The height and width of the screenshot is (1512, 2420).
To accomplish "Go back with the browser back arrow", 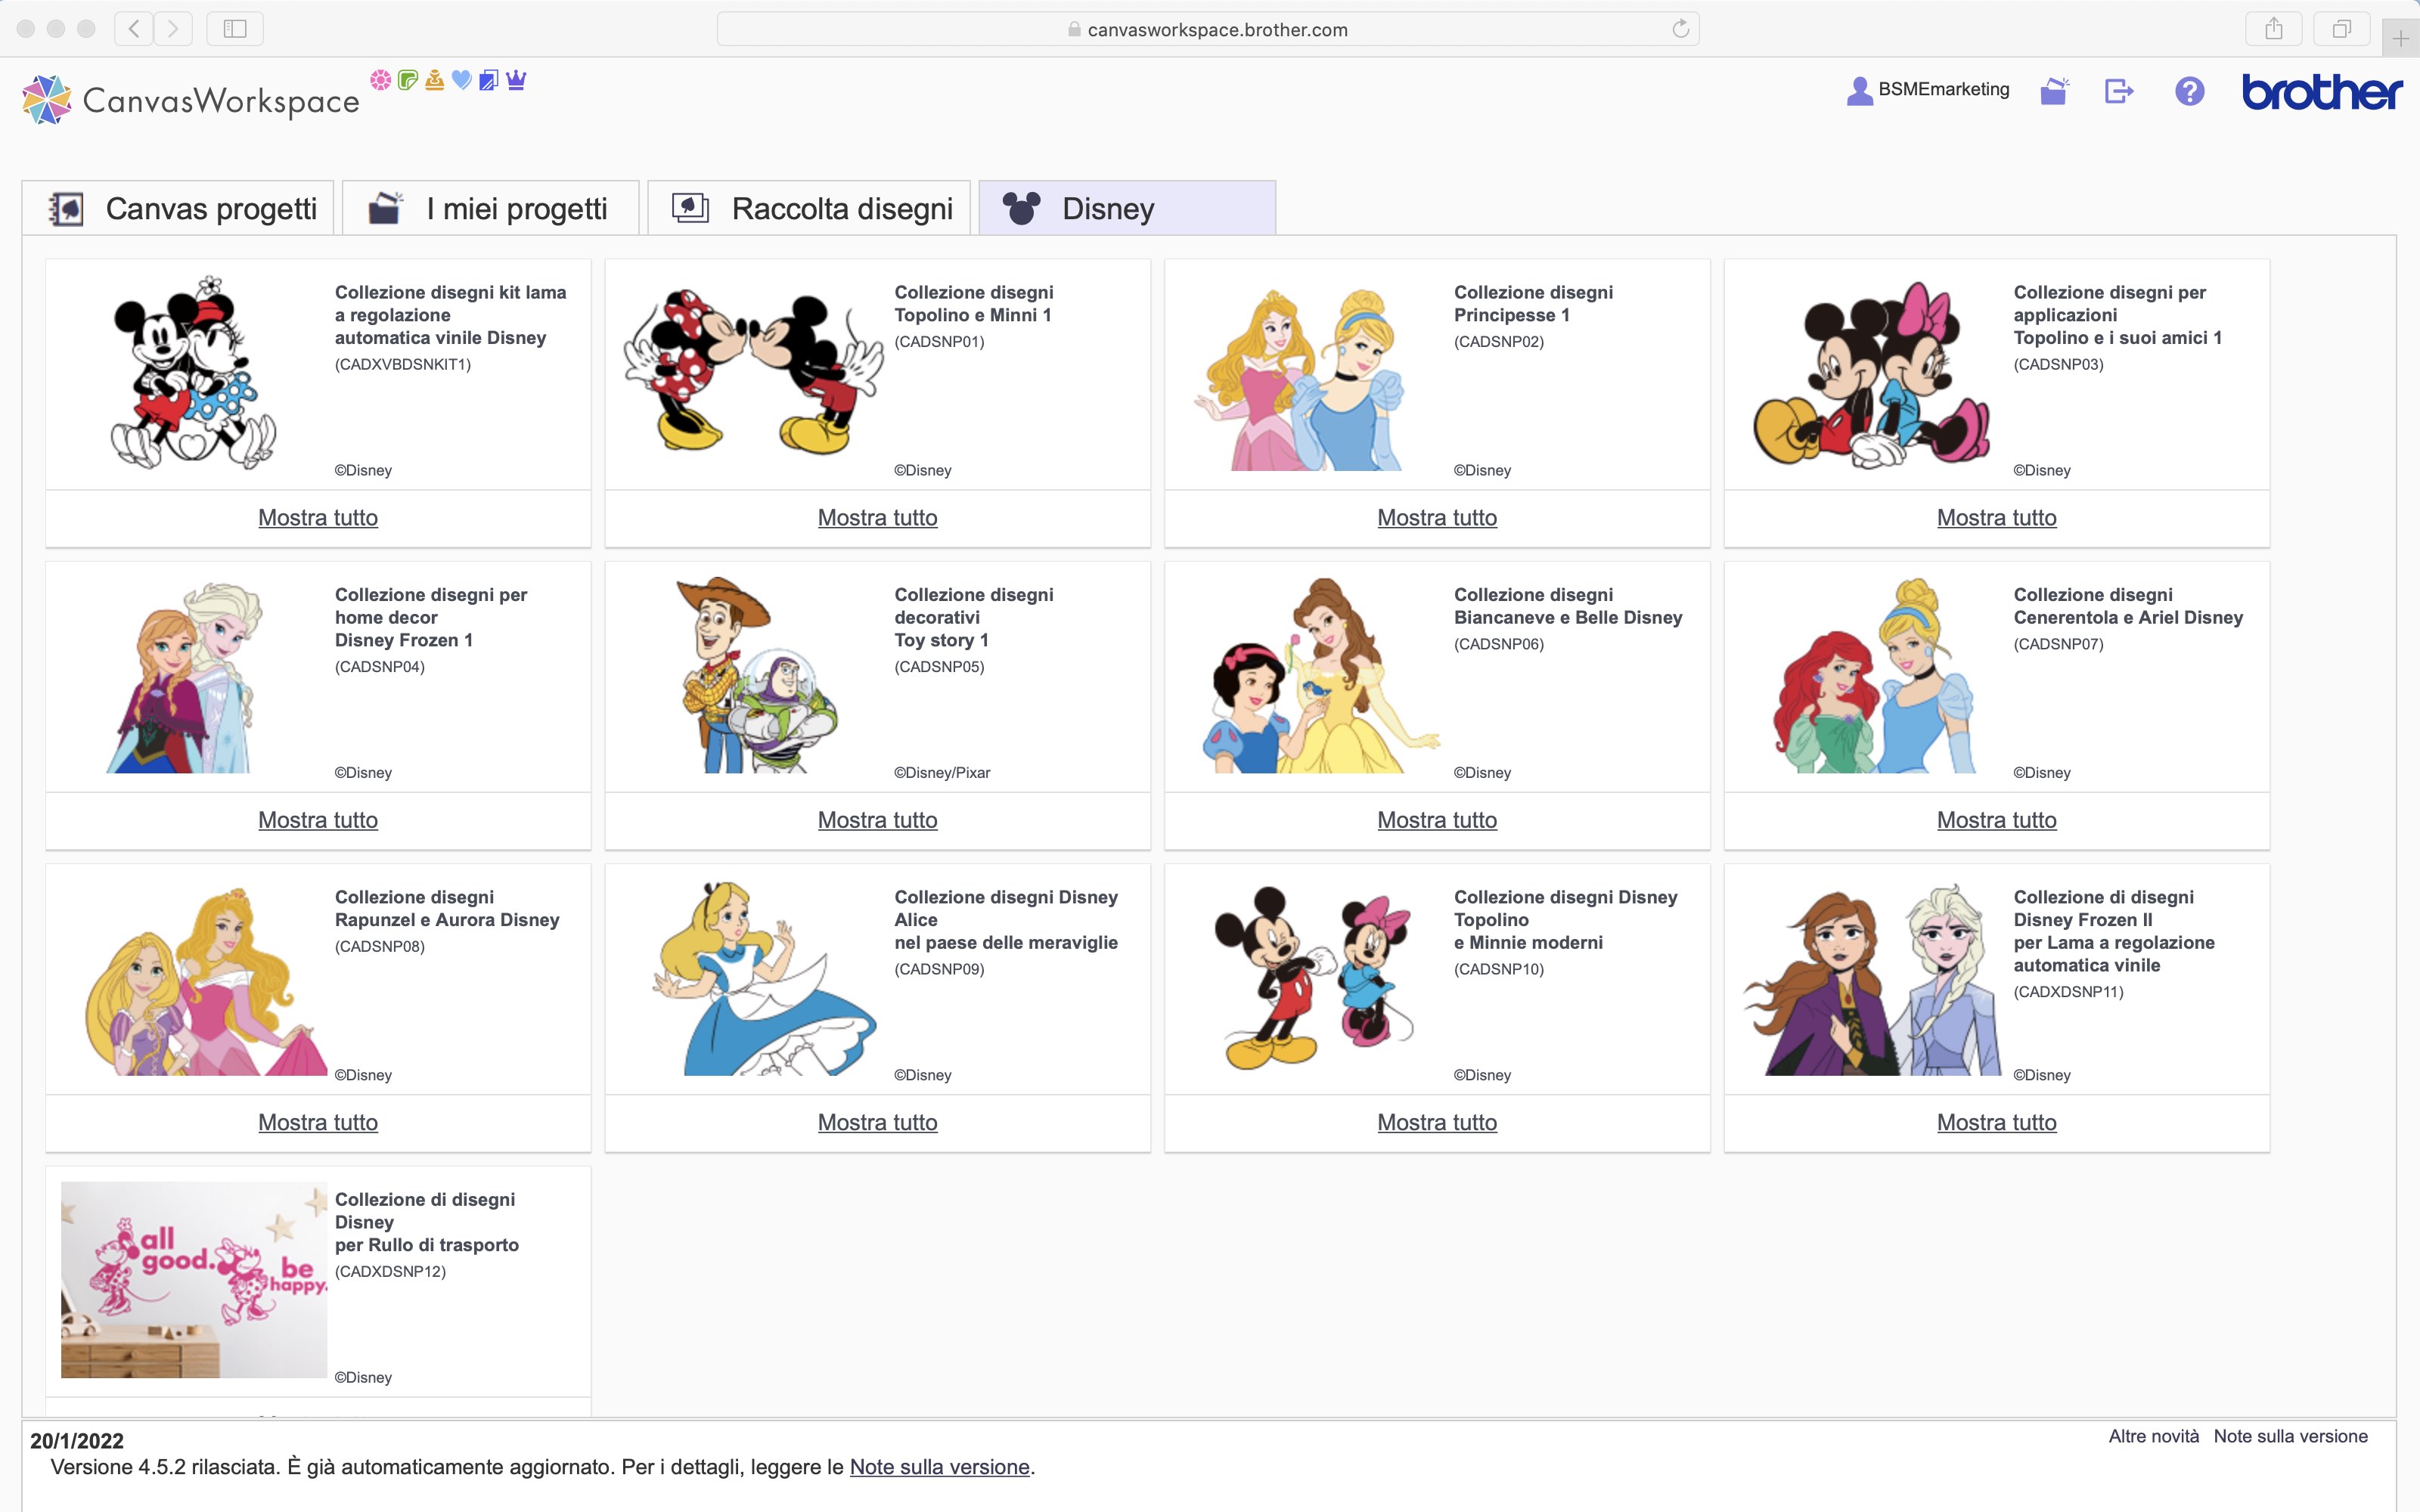I will tap(134, 29).
